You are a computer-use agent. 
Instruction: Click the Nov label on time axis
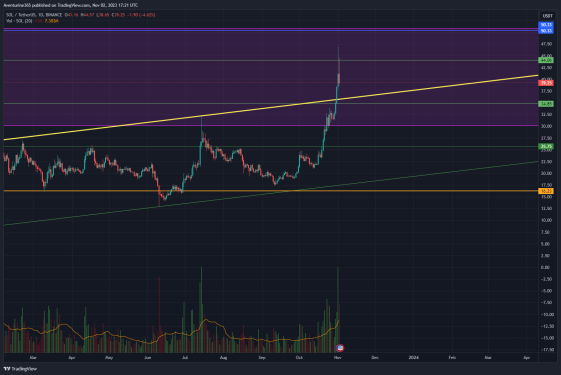click(x=338, y=357)
